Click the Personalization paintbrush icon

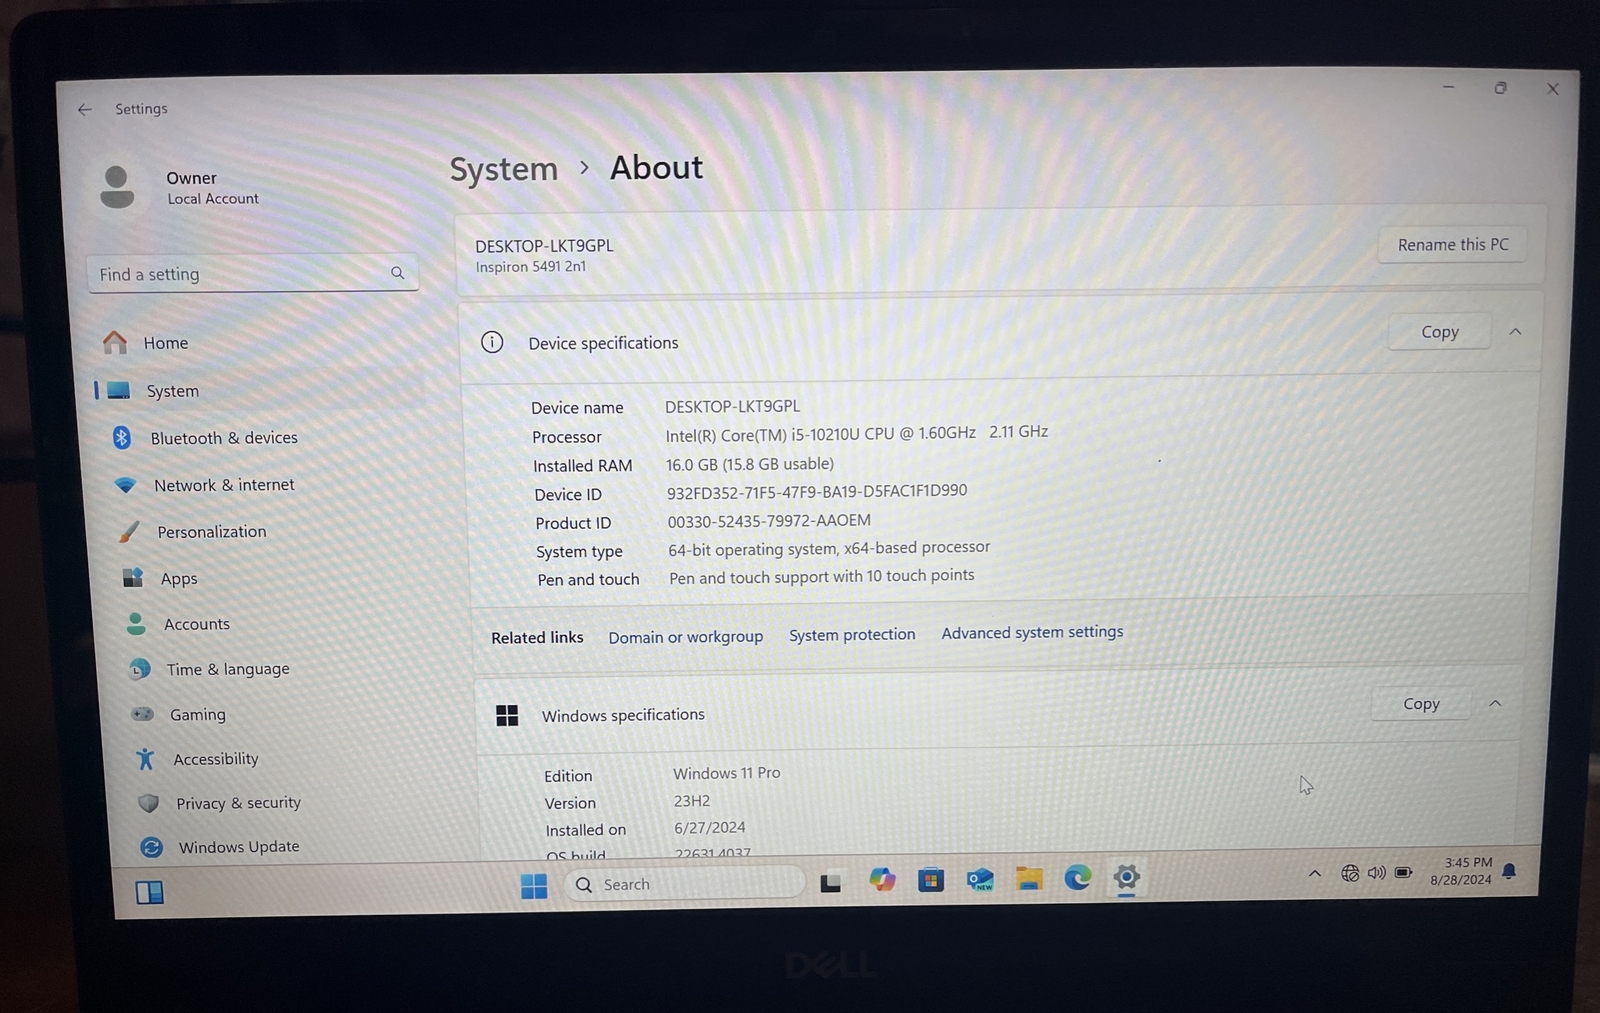129,531
